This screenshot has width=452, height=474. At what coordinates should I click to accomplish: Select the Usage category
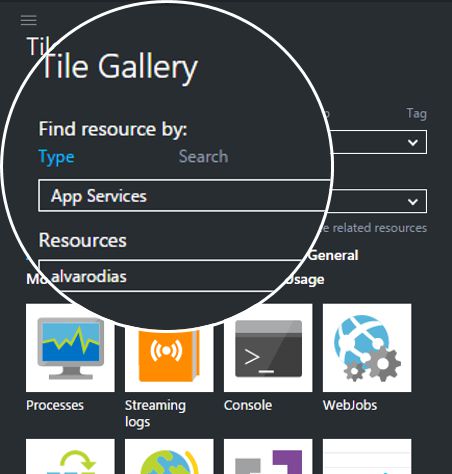coord(305,279)
